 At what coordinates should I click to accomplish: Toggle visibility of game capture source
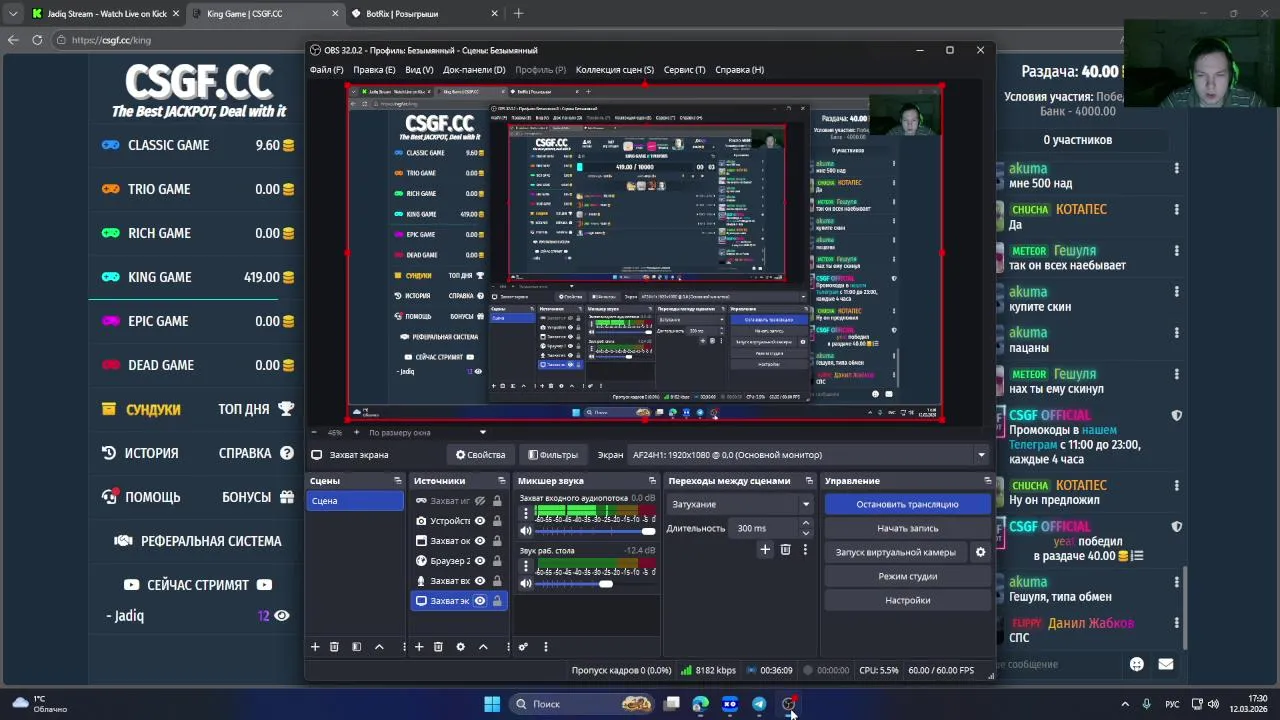480,501
